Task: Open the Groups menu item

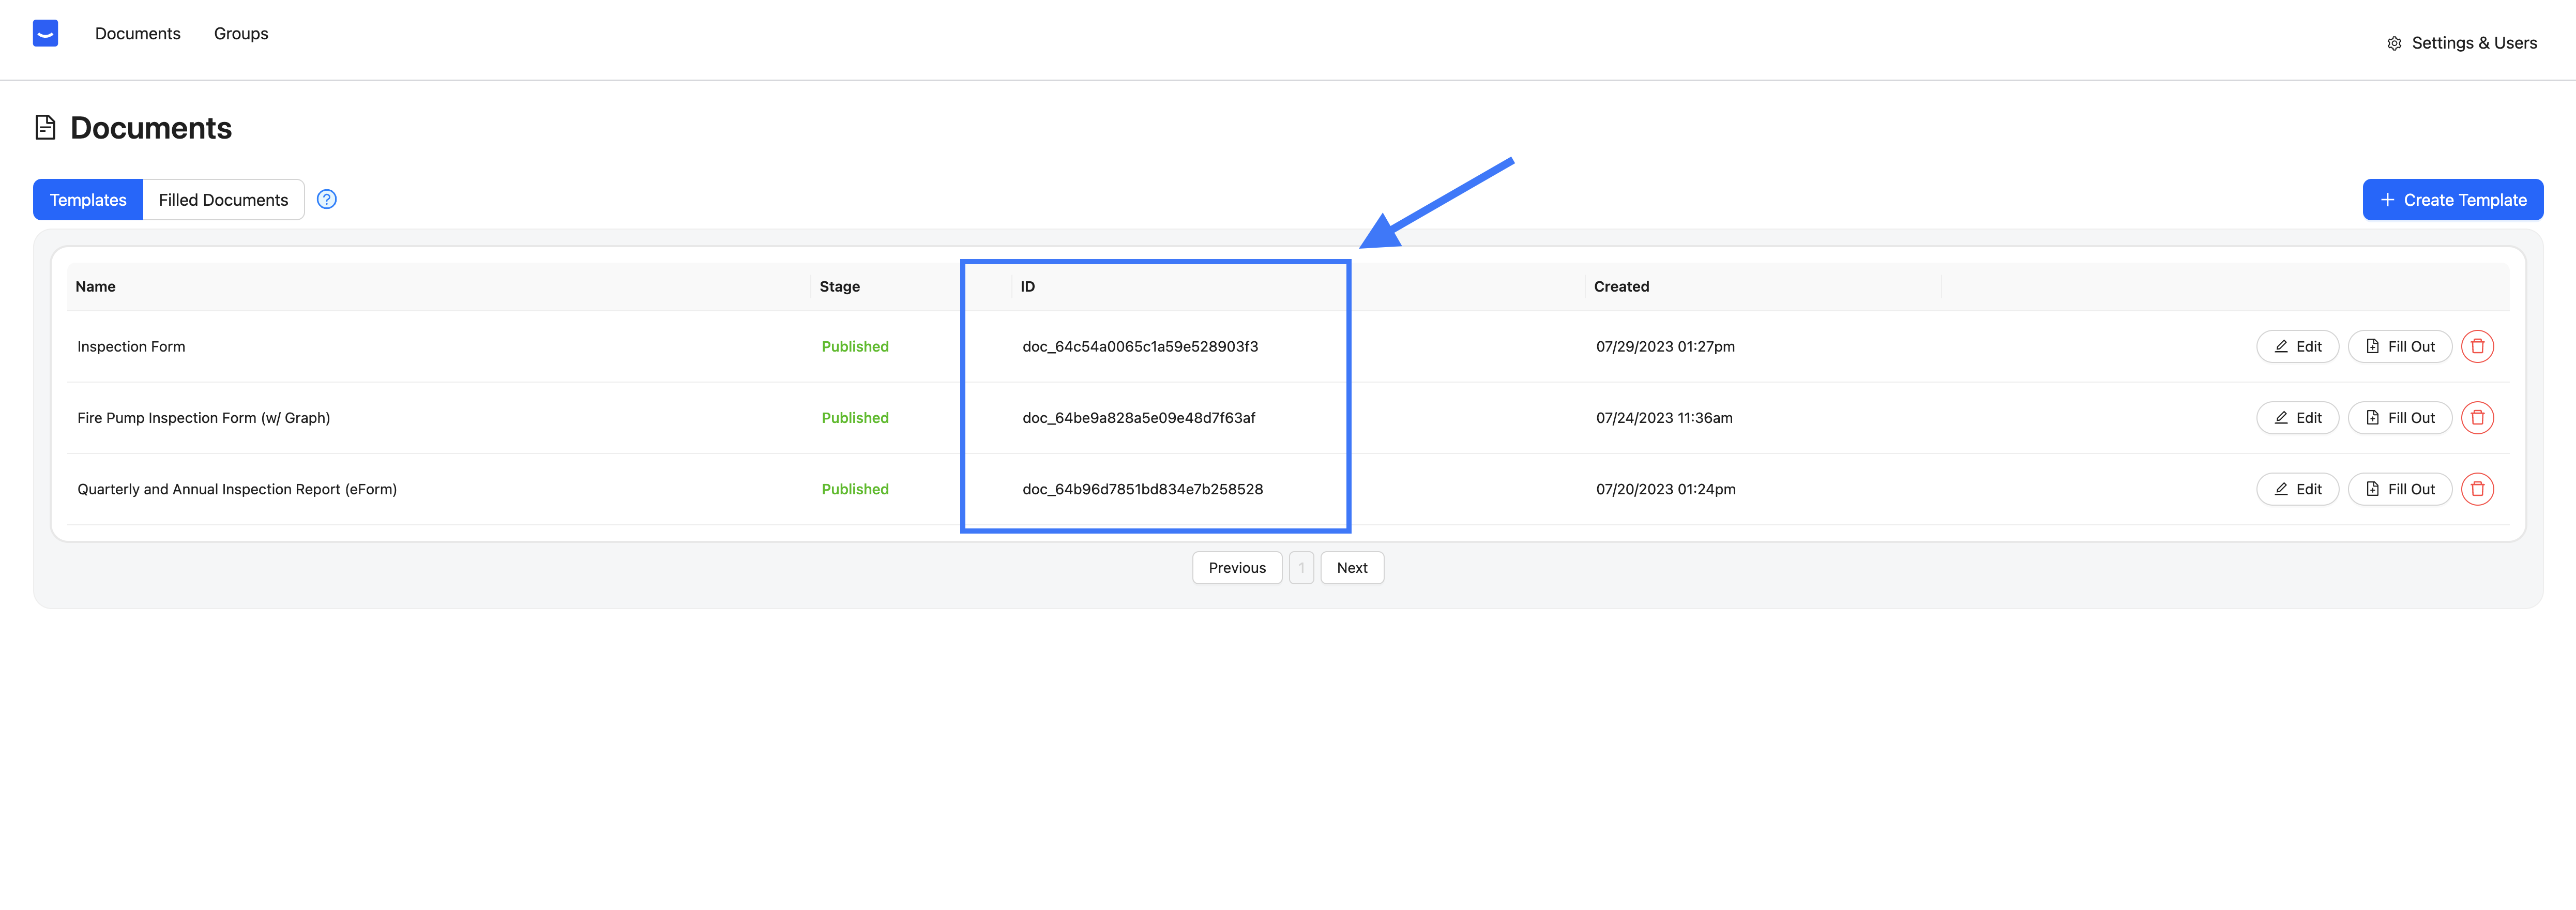Action: click(241, 33)
